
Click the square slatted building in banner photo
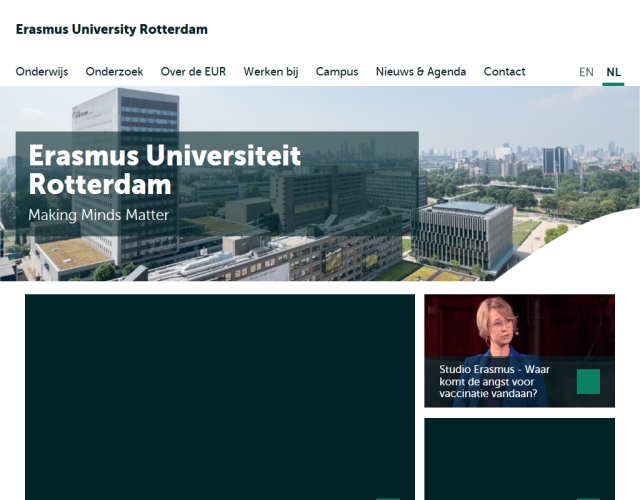(462, 236)
